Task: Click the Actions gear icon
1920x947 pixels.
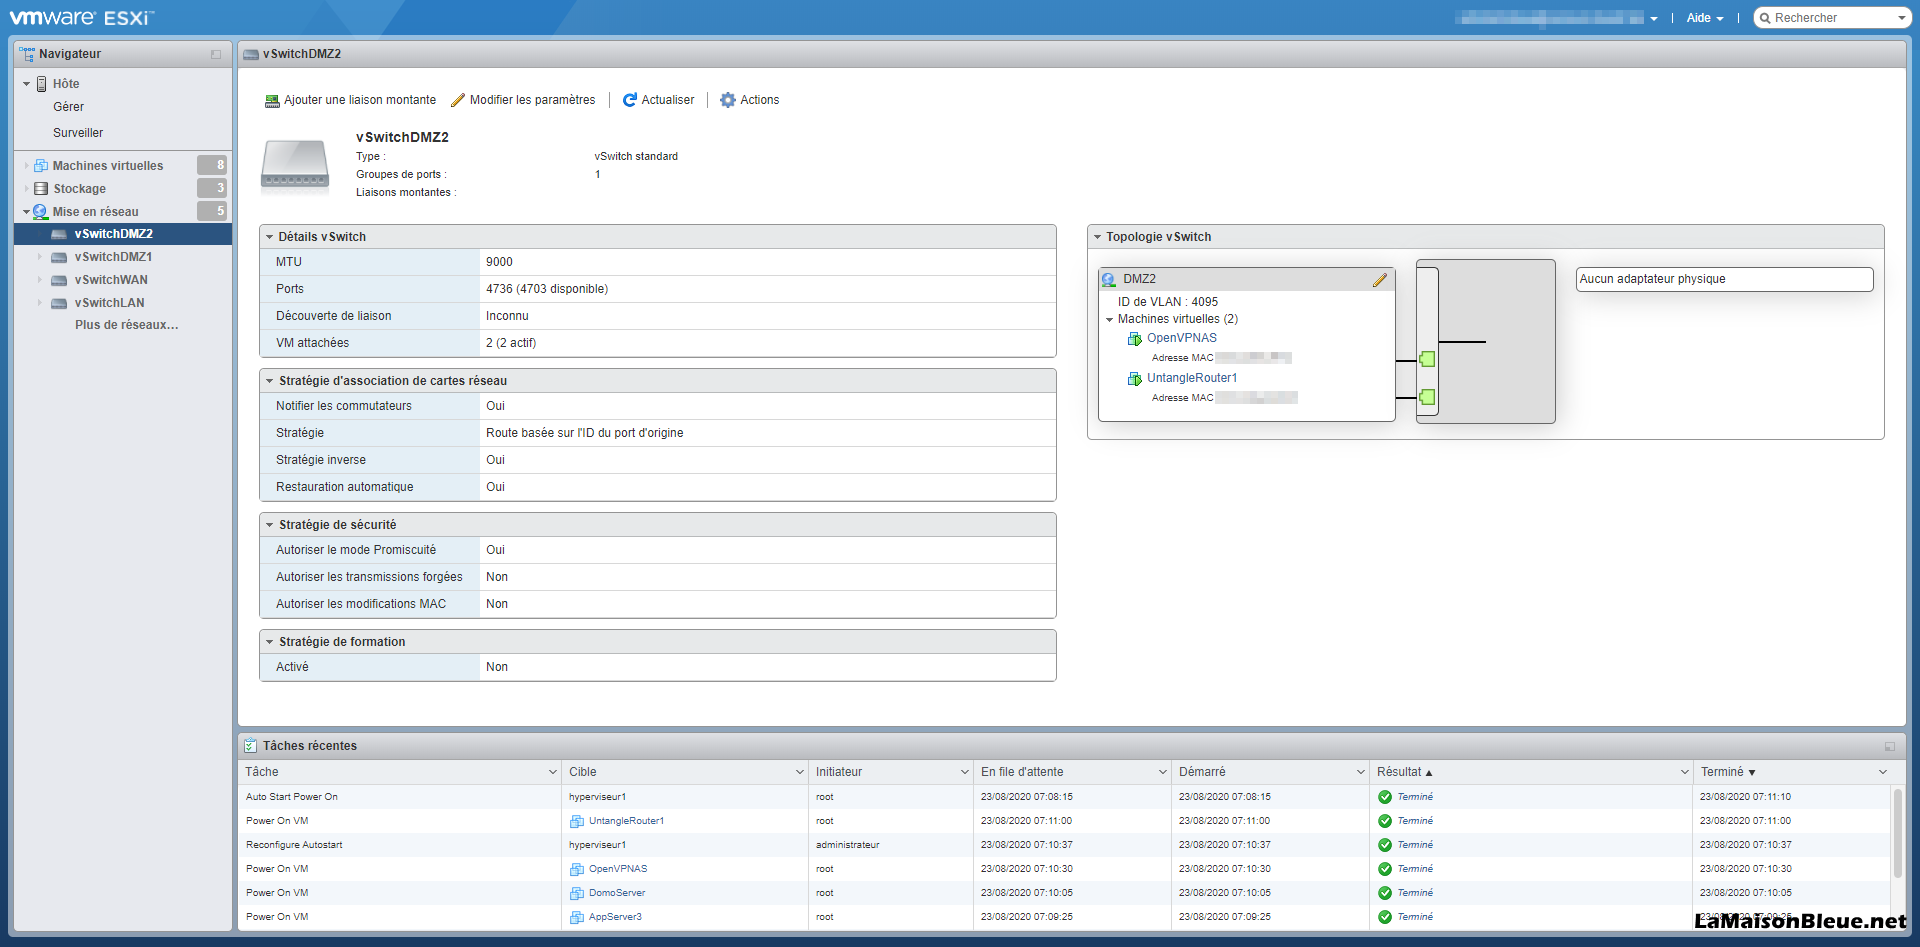Action: [728, 100]
